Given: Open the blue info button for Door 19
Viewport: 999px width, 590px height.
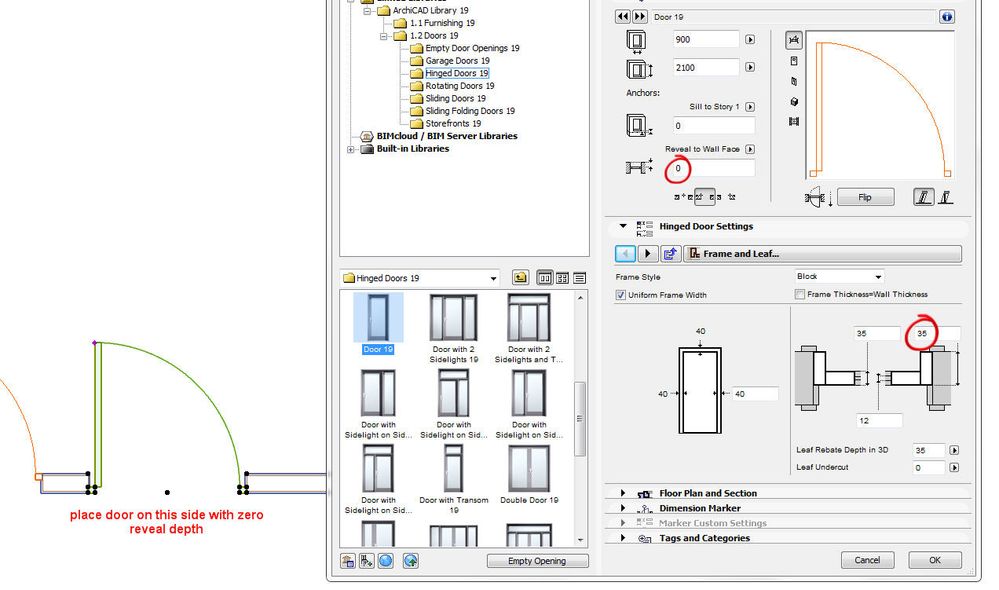Looking at the screenshot, I should pyautogui.click(x=947, y=17).
